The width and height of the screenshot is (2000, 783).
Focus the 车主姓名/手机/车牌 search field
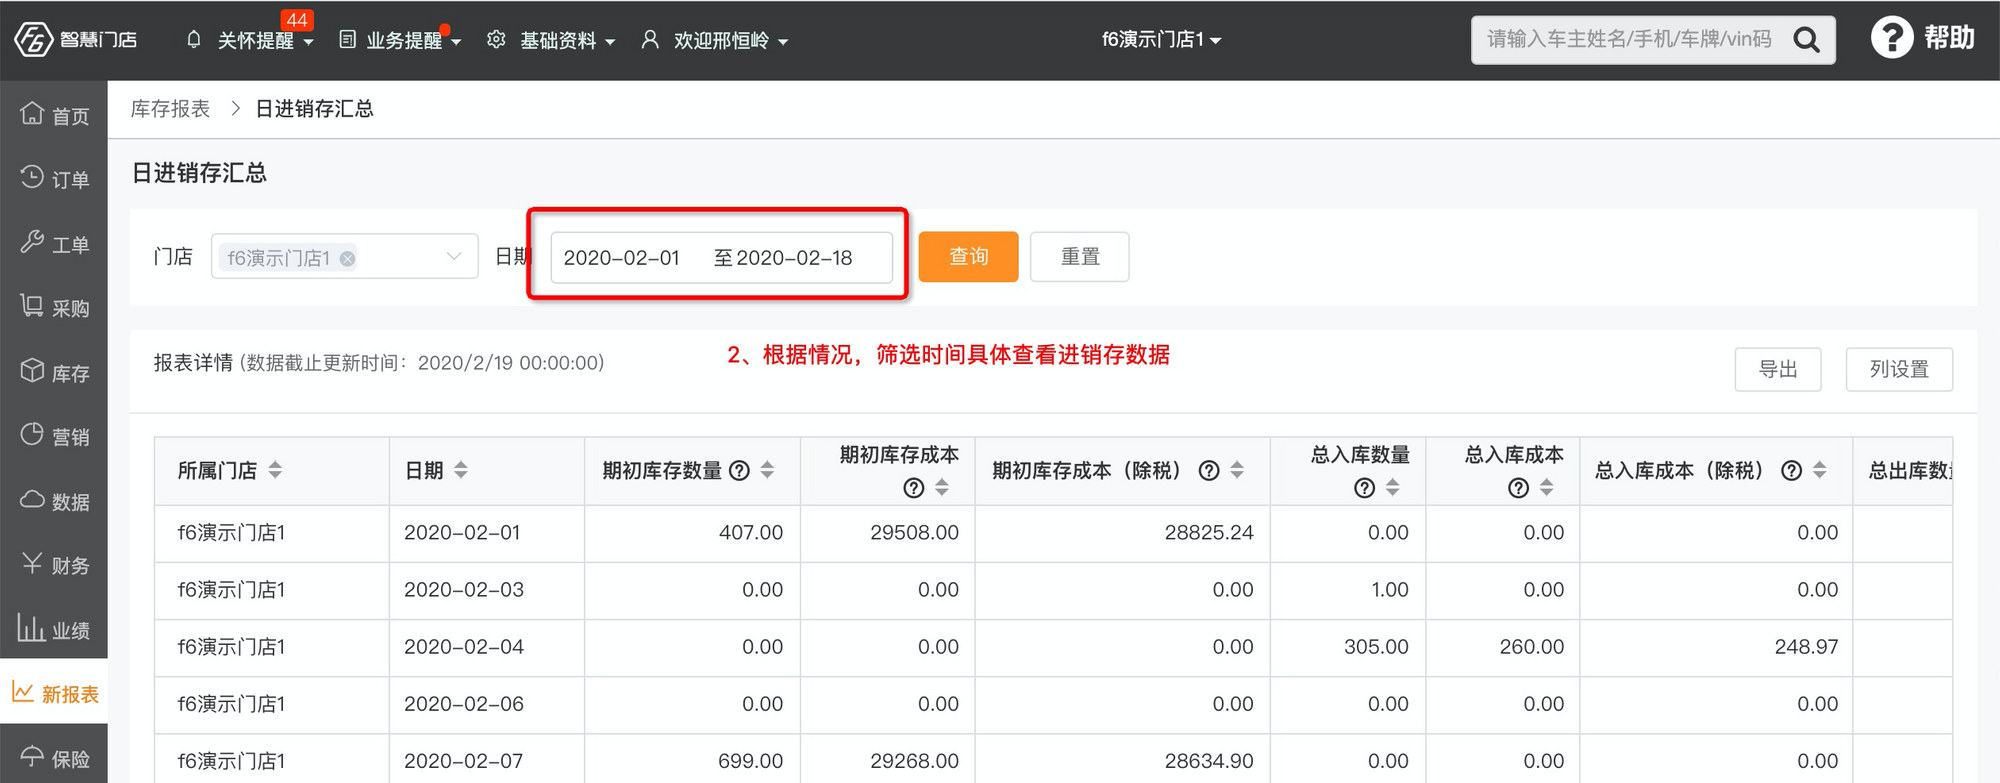point(1630,40)
